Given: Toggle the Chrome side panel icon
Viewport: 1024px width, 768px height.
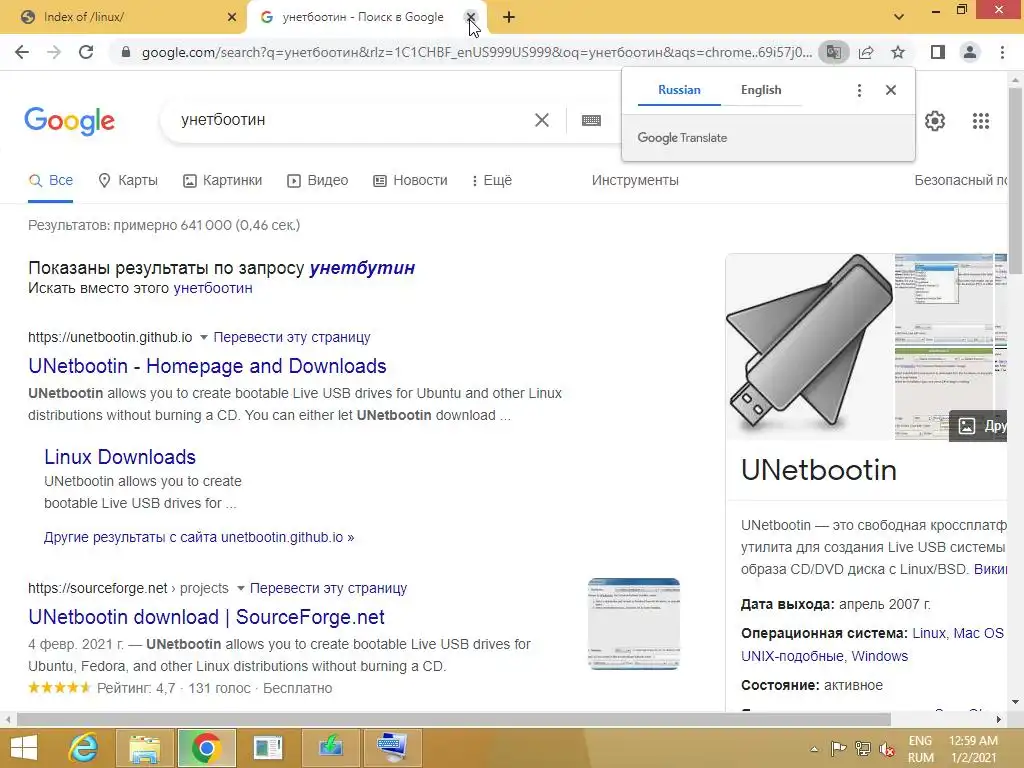Looking at the screenshot, I should click(x=938, y=52).
